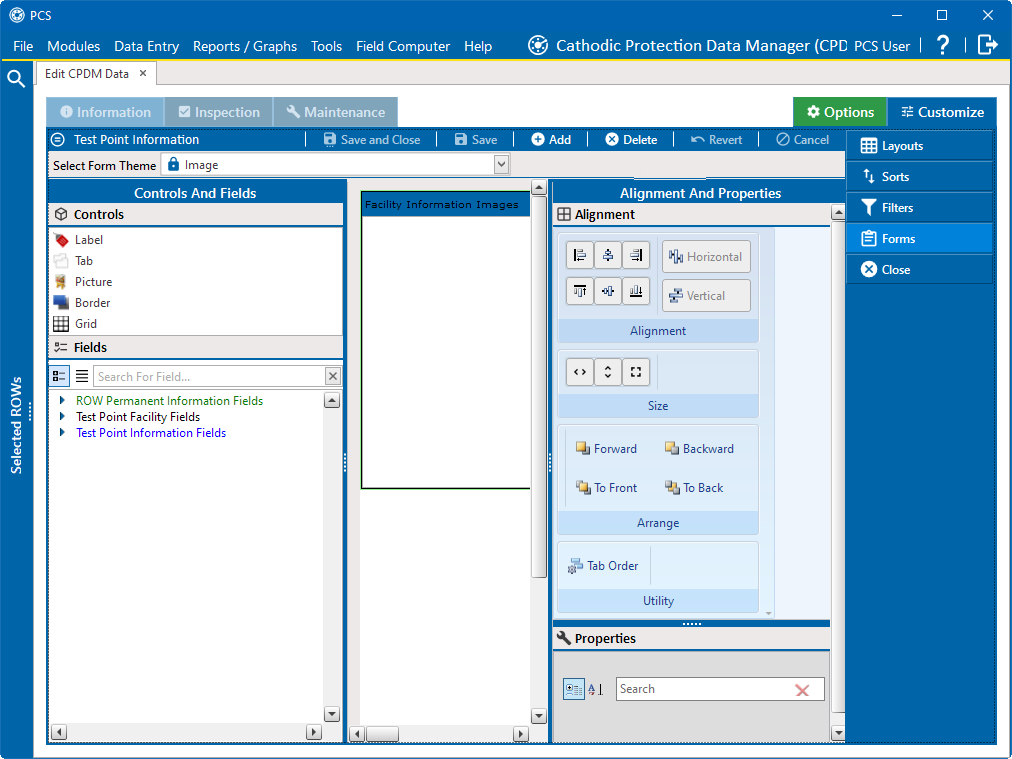Click the Search For Field input box
Image resolution: width=1012 pixels, height=759 pixels.
coord(209,376)
